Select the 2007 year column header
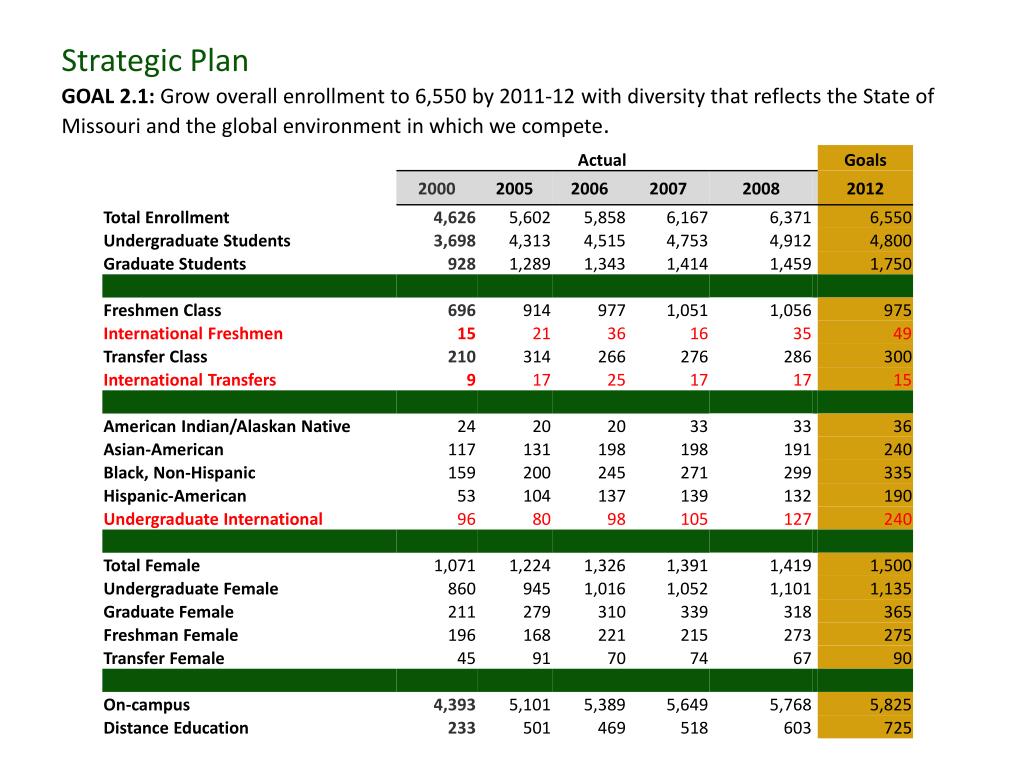This screenshot has height=768, width=1024. pos(667,189)
